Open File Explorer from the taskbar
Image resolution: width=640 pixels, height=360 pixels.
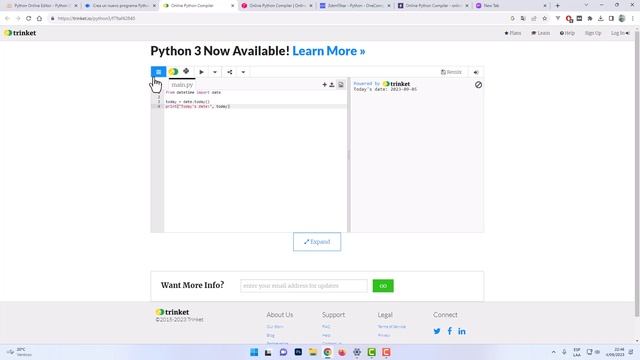point(313,352)
